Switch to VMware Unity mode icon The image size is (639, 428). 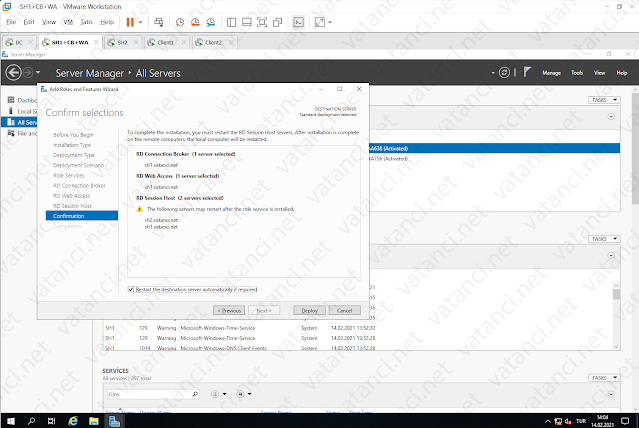(278, 22)
